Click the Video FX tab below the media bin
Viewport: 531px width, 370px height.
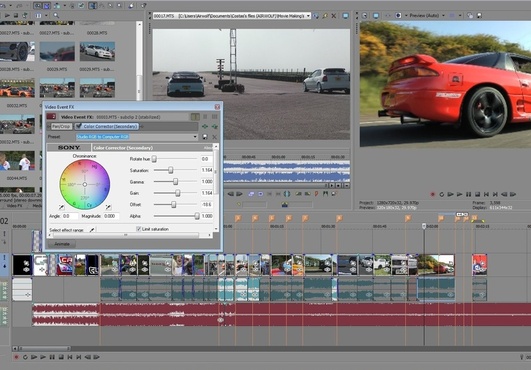tap(15, 205)
